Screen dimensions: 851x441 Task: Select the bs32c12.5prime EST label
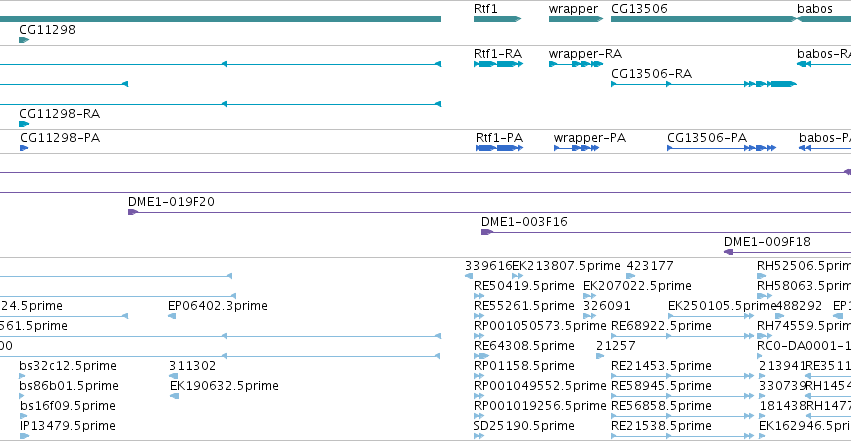pyautogui.click(x=67, y=367)
